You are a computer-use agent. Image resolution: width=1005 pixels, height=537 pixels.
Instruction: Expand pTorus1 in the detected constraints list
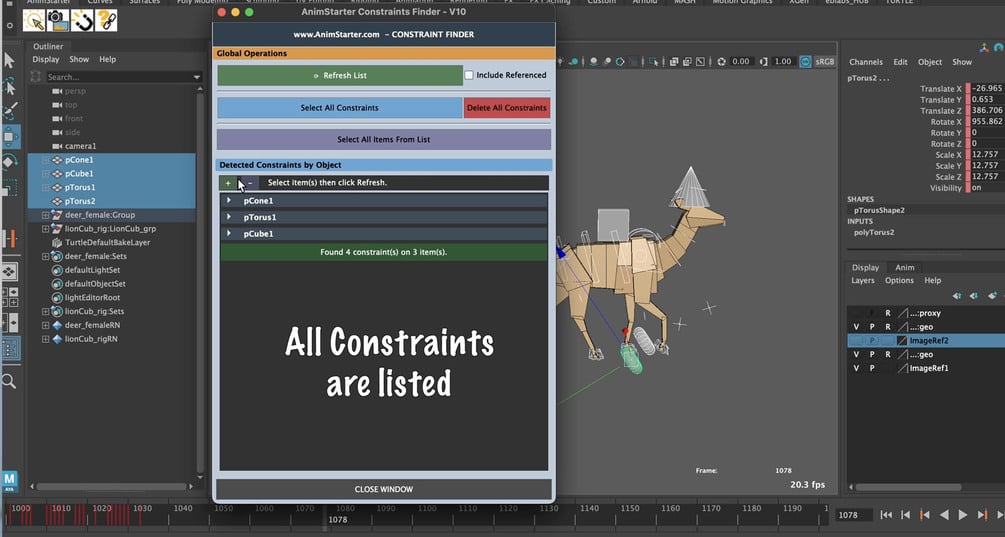(229, 217)
